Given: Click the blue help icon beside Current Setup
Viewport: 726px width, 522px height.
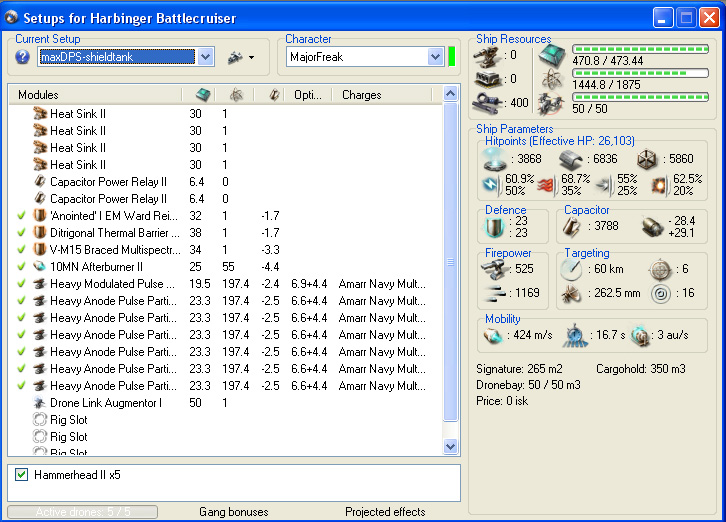Looking at the screenshot, I should [23, 57].
